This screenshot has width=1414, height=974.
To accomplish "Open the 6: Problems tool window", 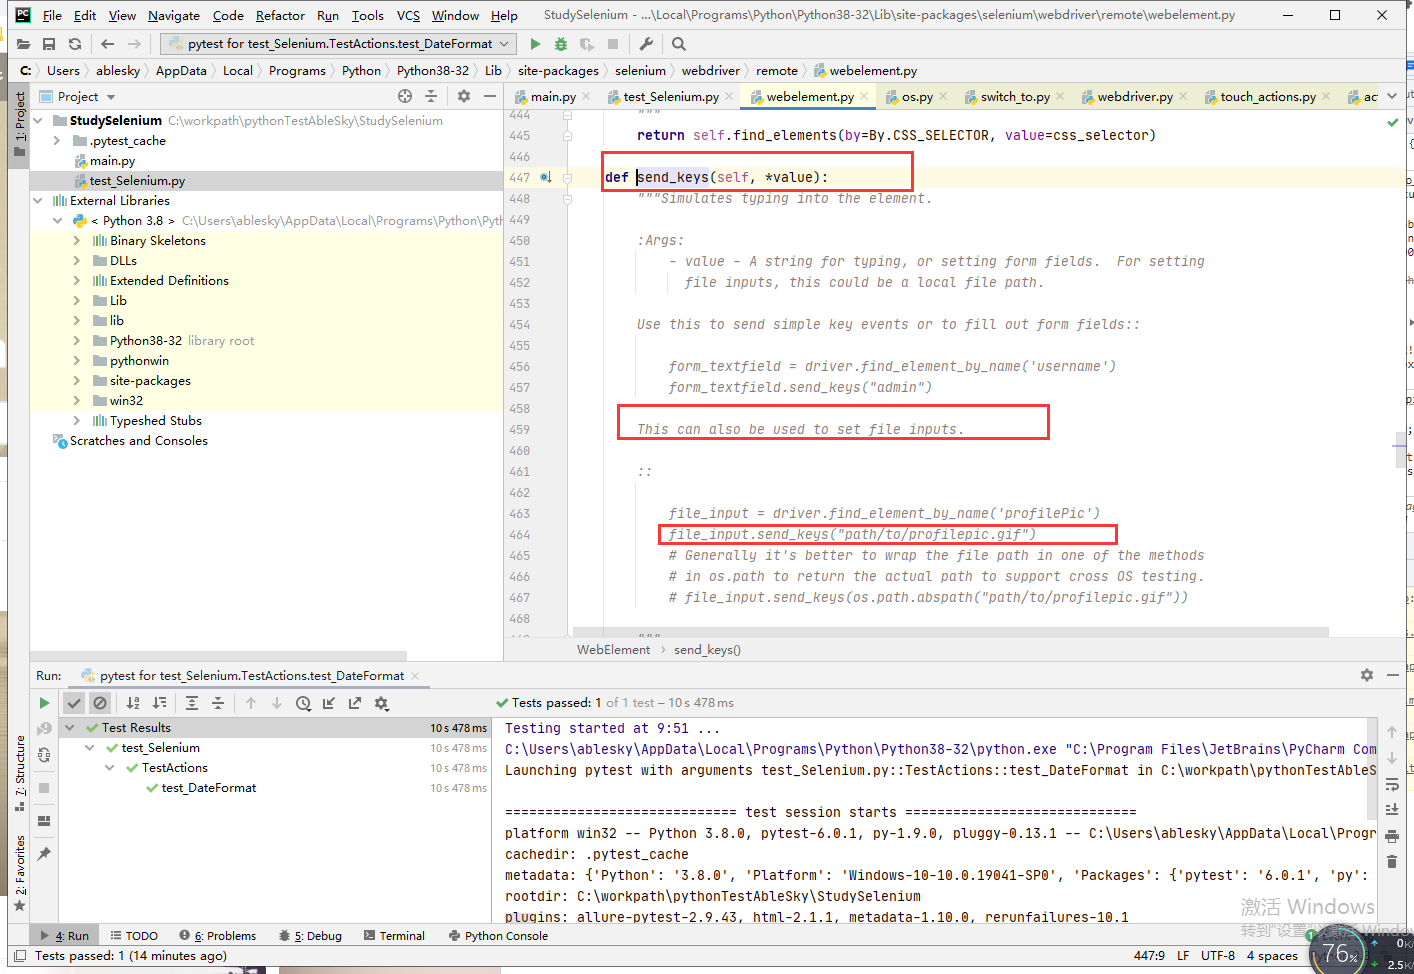I will pos(218,936).
